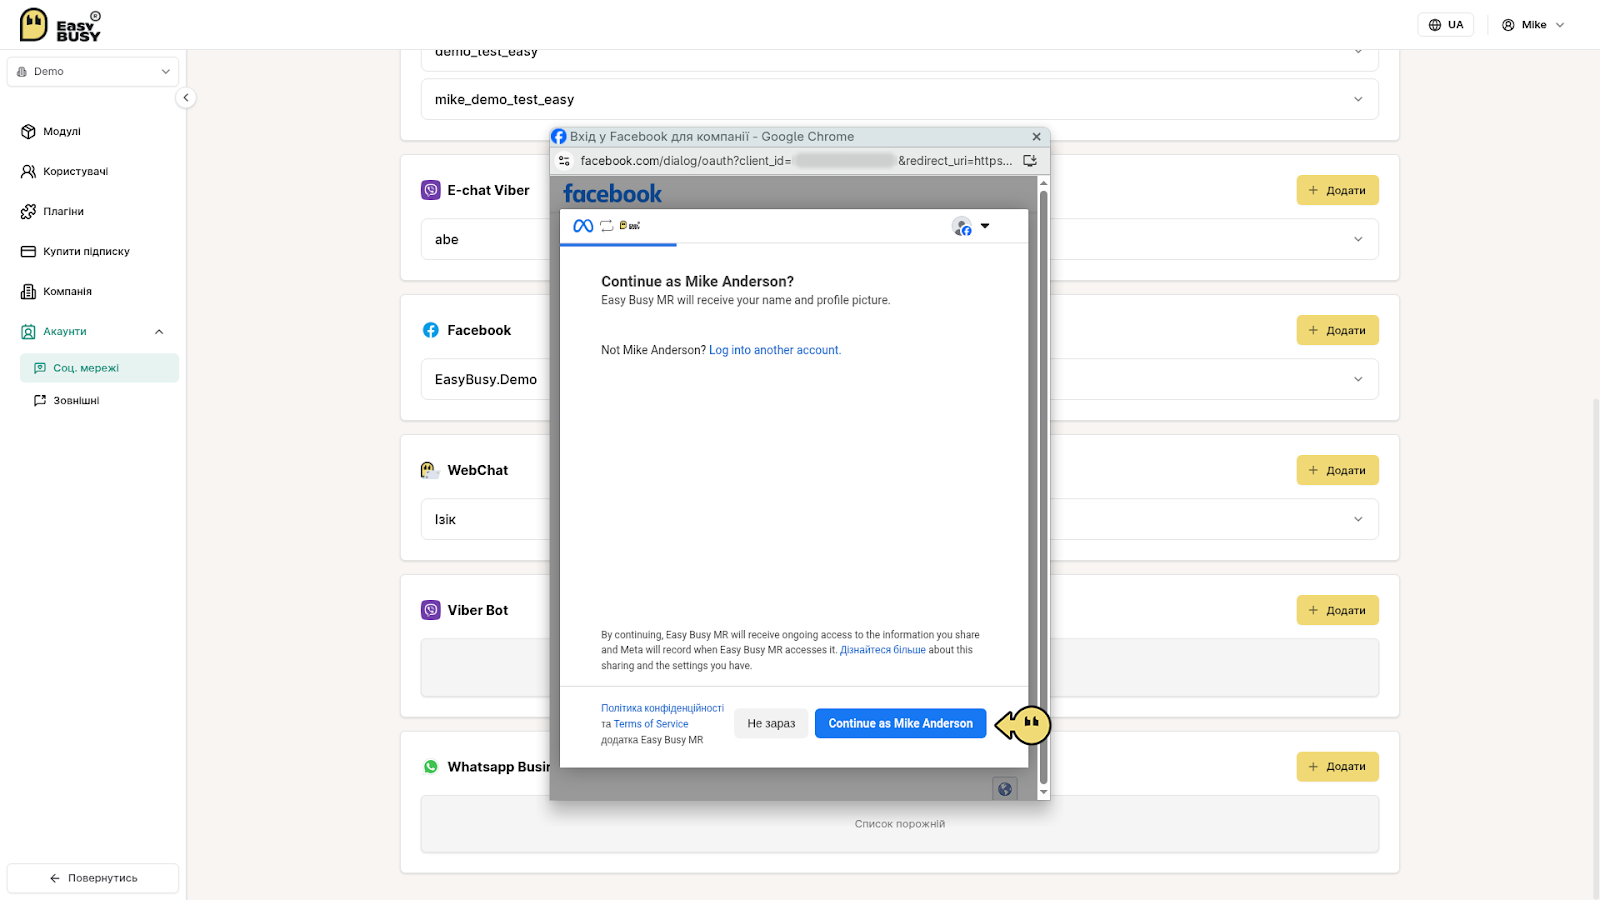Add a WebChat account
This screenshot has width=1600, height=900.
pos(1337,470)
